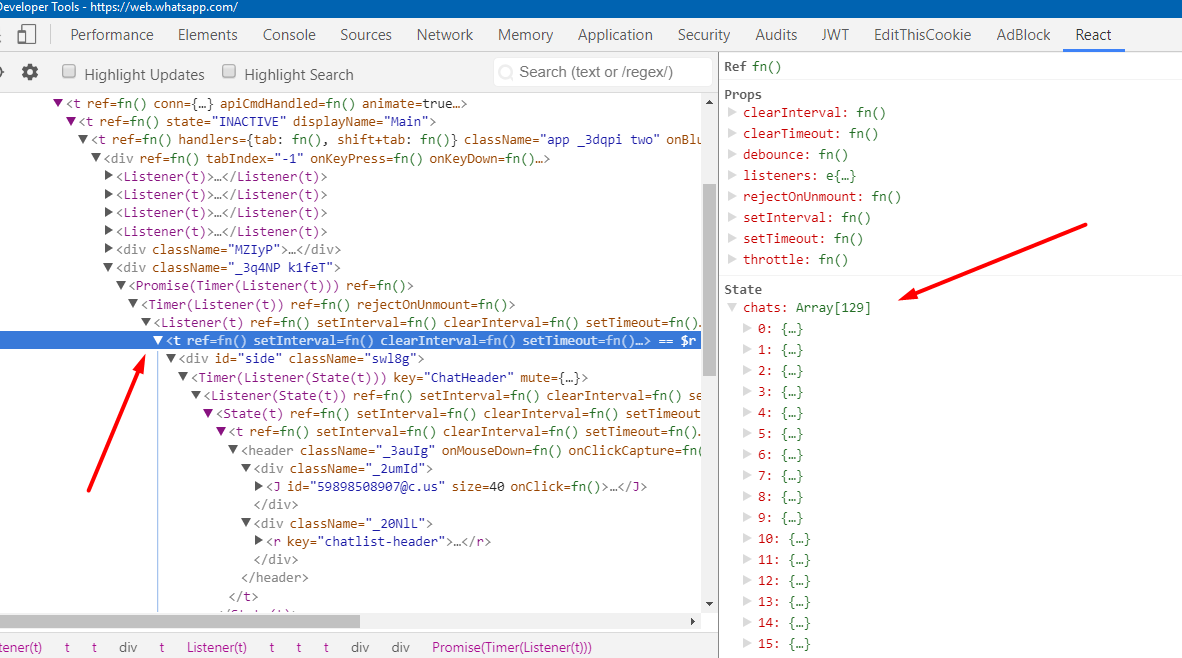Open the Sources tab
The height and width of the screenshot is (658, 1182).
pos(366,35)
